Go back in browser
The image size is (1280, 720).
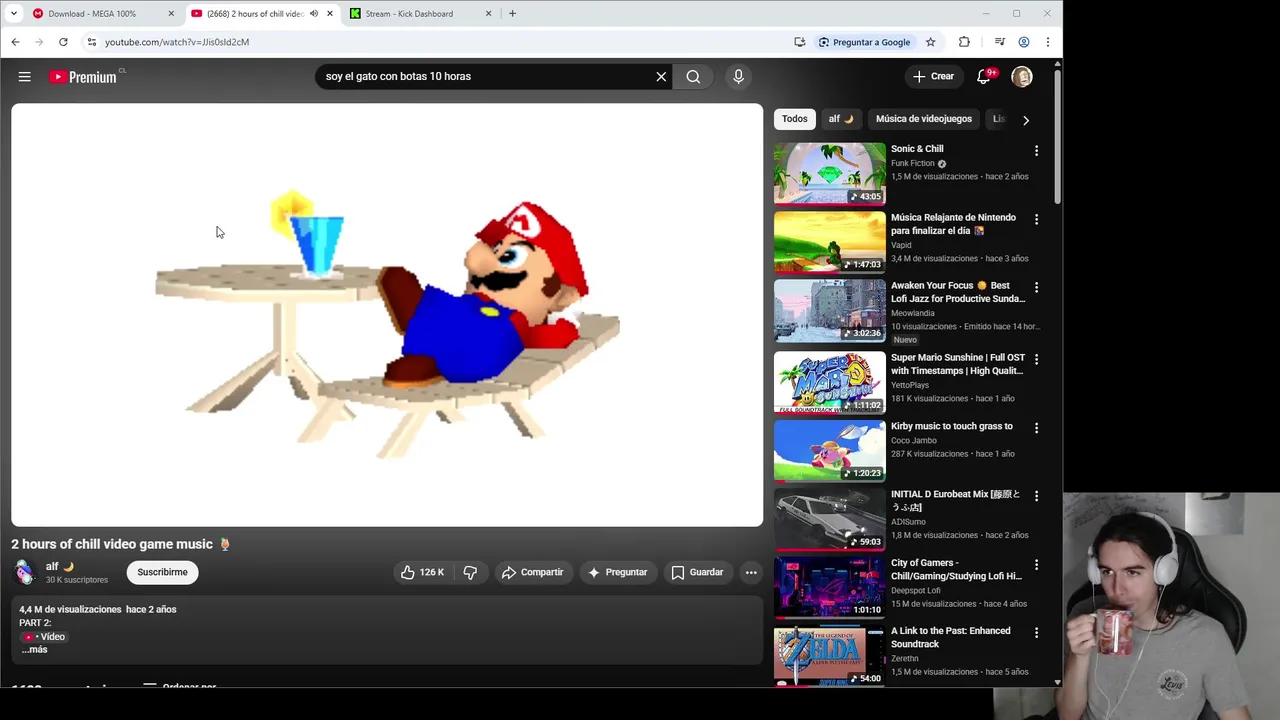point(15,42)
